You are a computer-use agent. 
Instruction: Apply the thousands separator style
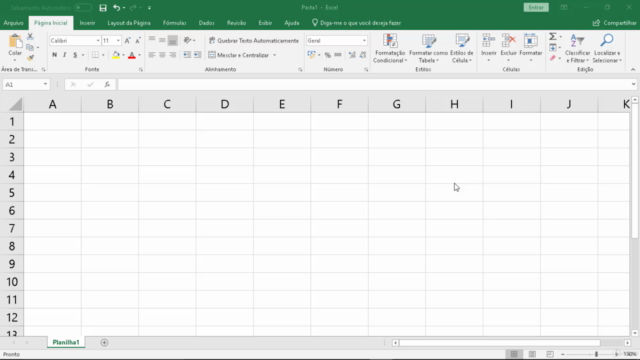pyautogui.click(x=338, y=55)
